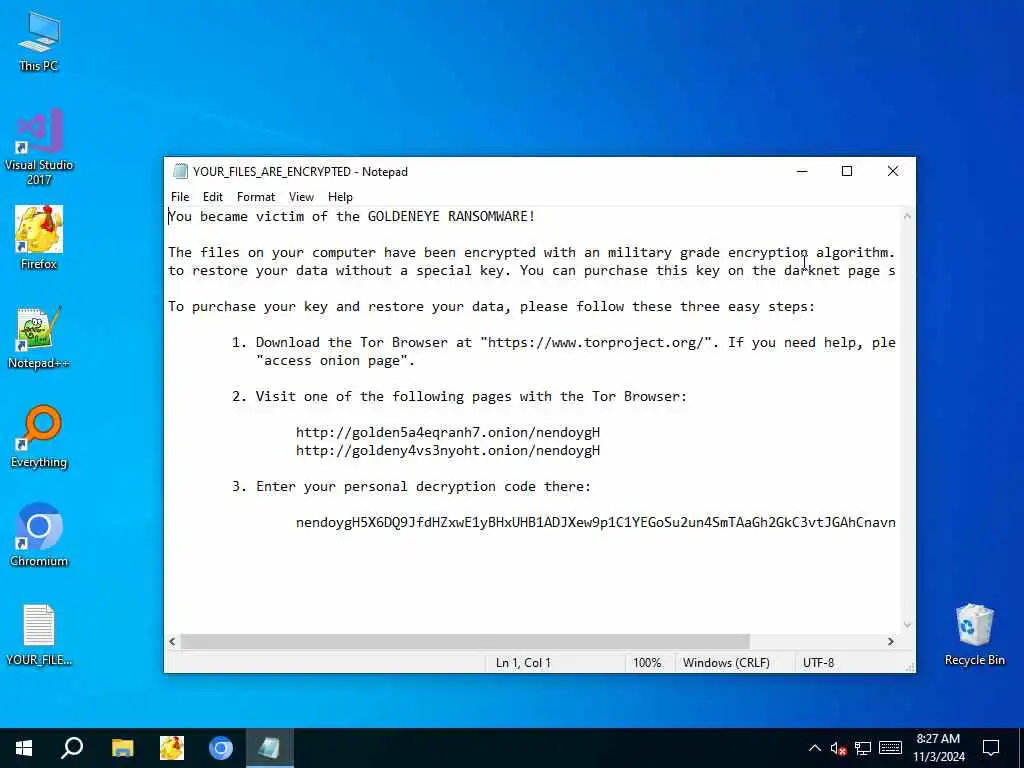Select the Notepad++ desktop shortcut
This screenshot has width=1024, height=768.
coord(39,337)
